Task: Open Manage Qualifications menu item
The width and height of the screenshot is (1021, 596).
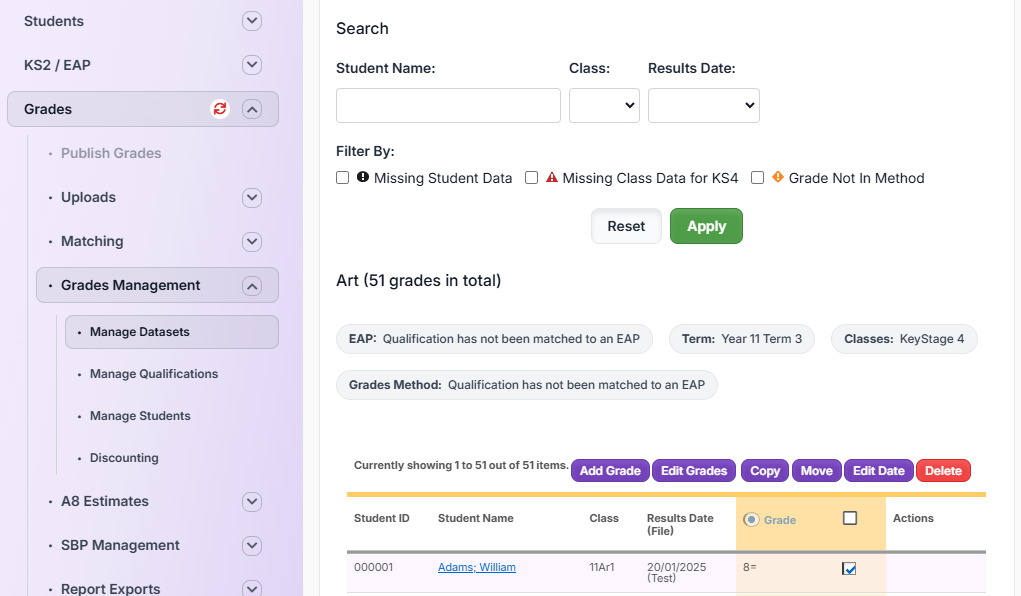Action: (153, 374)
